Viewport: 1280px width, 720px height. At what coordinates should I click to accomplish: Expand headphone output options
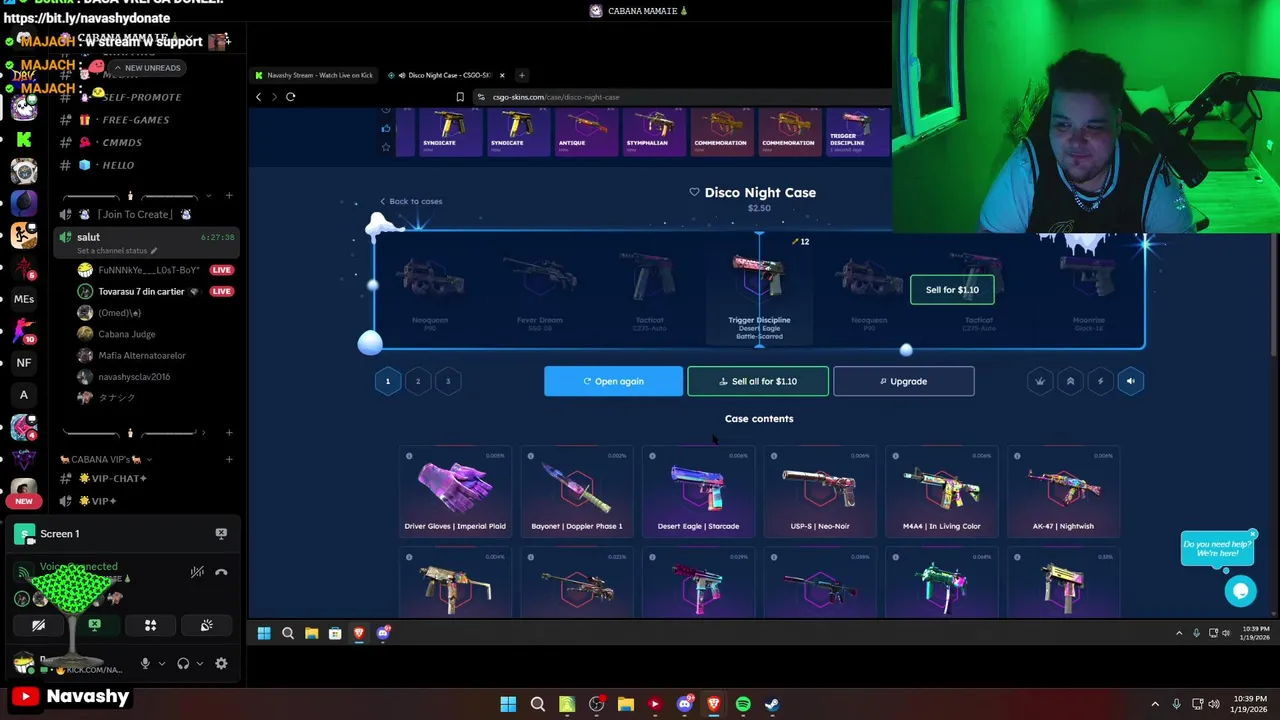pos(199,664)
